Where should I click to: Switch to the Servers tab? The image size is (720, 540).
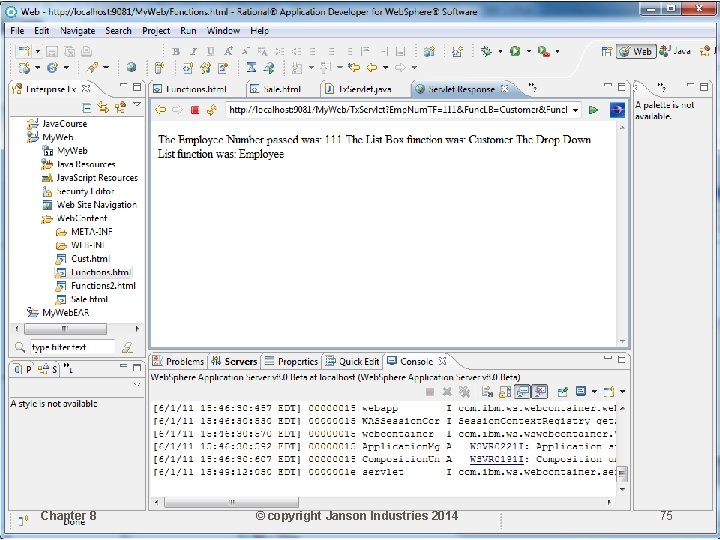[234, 362]
